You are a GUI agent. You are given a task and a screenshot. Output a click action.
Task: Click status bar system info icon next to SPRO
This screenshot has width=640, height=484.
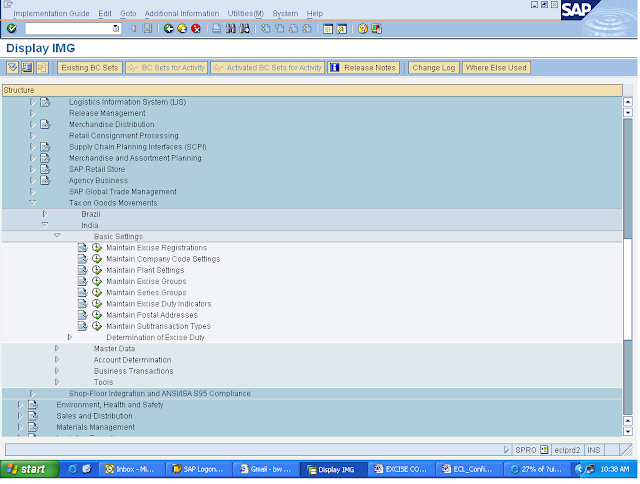point(544,450)
